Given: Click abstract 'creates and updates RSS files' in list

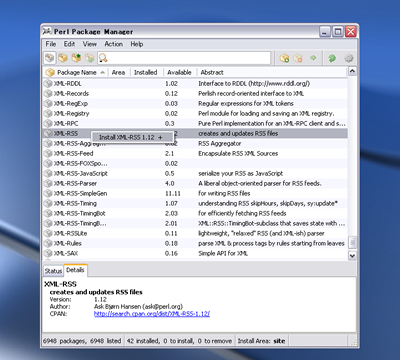Looking at the screenshot, I should point(238,133).
